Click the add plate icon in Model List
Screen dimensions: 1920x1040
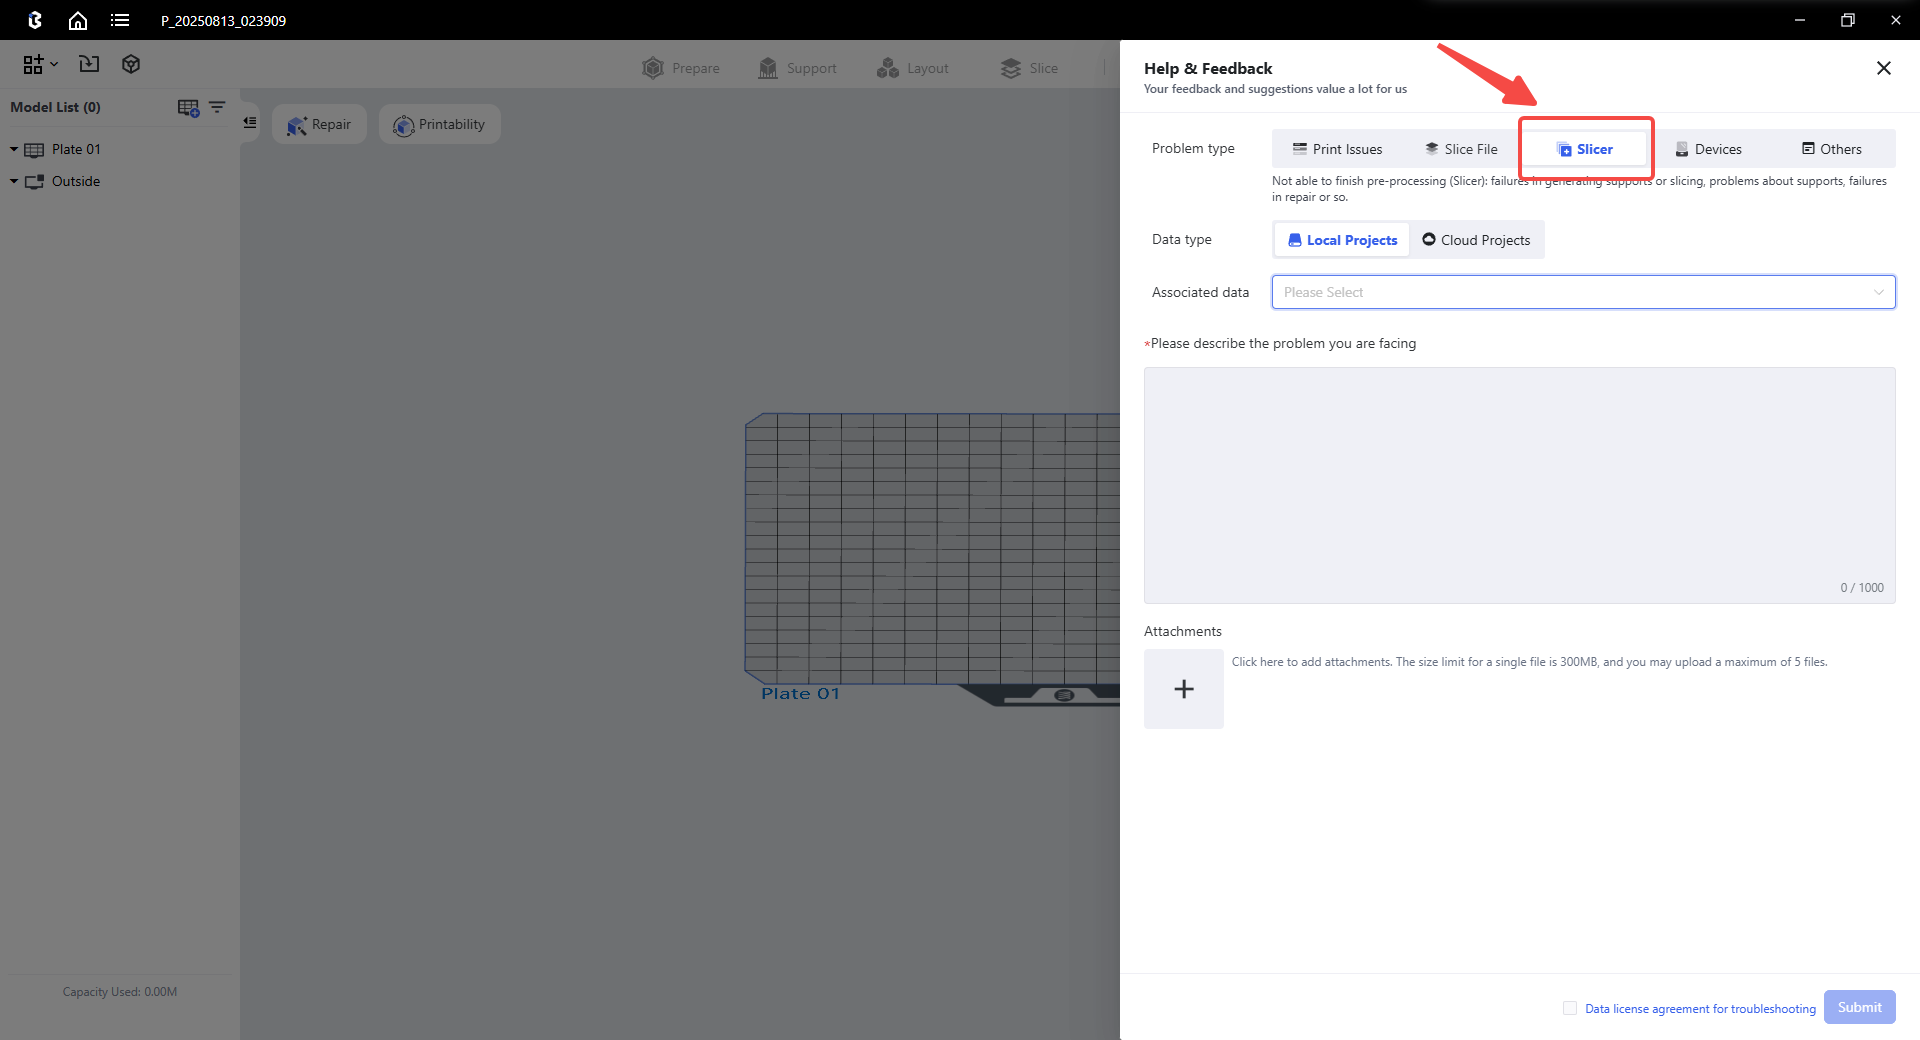coord(188,108)
